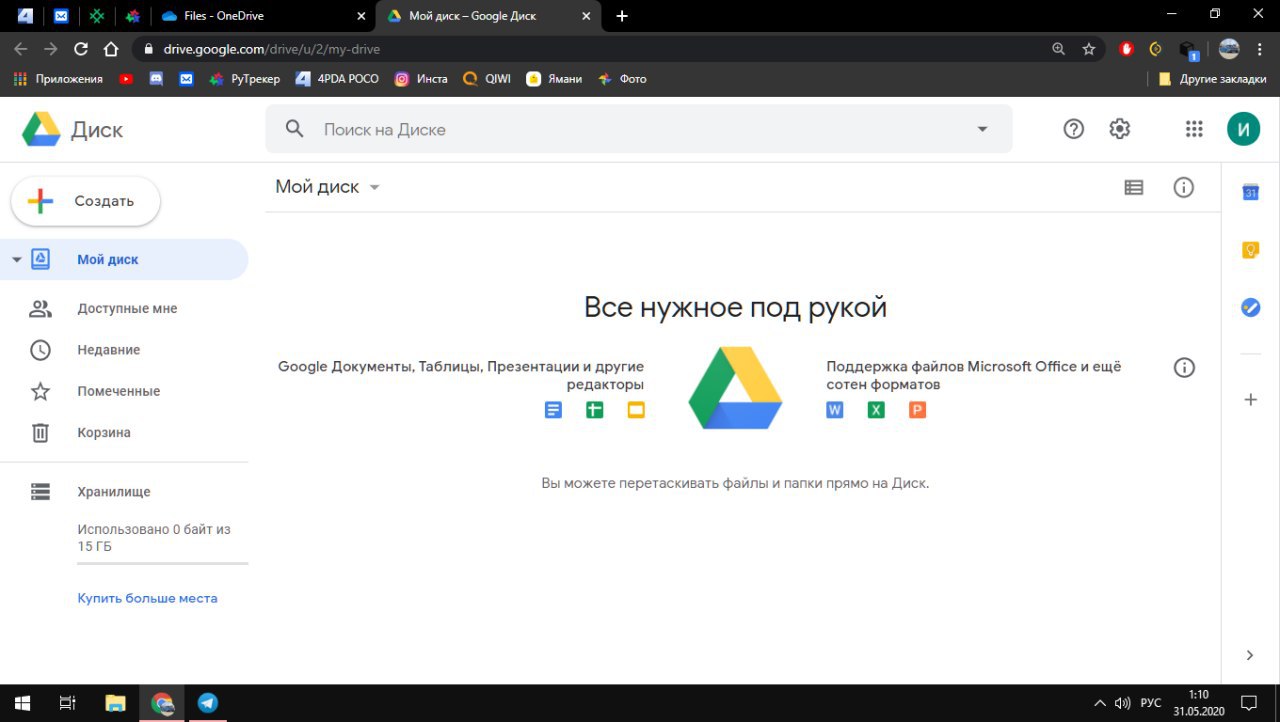Open Инста bookmark
Viewport: 1280px width, 722px height.
(x=421, y=79)
